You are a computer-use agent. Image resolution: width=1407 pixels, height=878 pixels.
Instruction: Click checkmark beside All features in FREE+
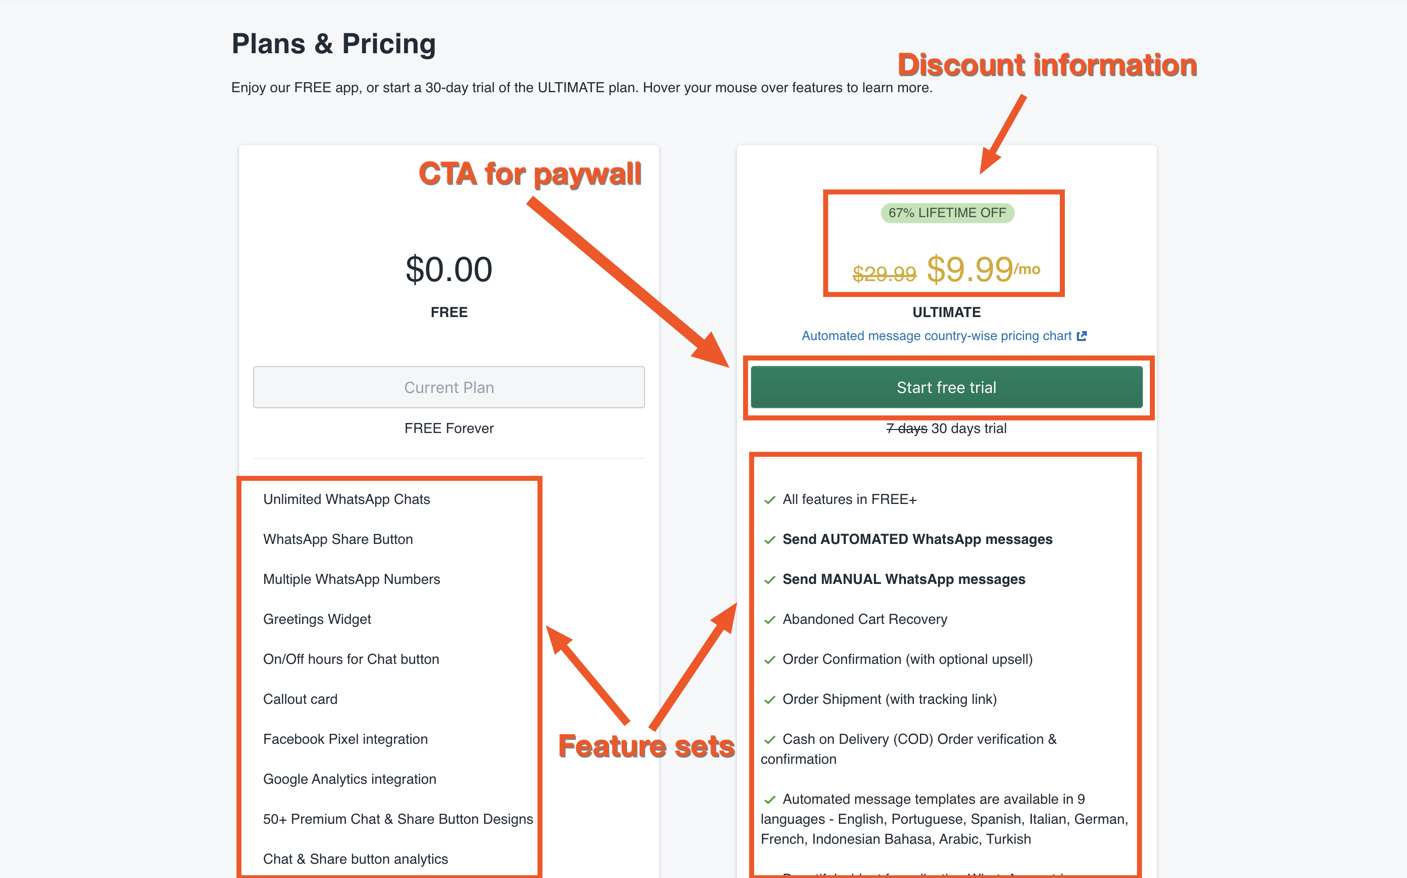click(769, 500)
